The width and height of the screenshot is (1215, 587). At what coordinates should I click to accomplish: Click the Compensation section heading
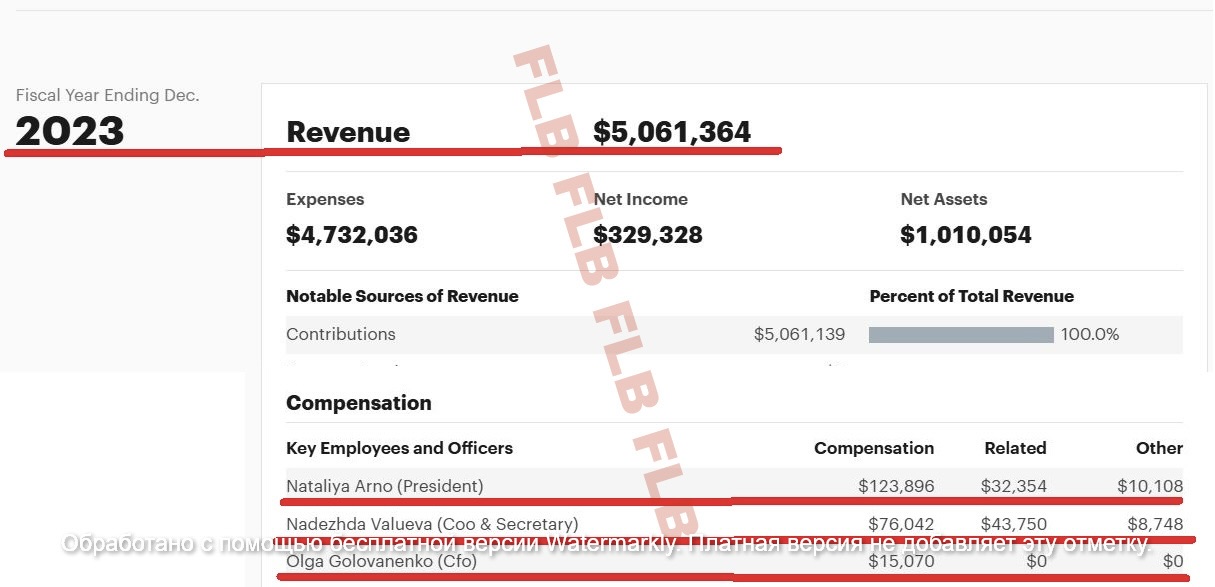(x=359, y=403)
